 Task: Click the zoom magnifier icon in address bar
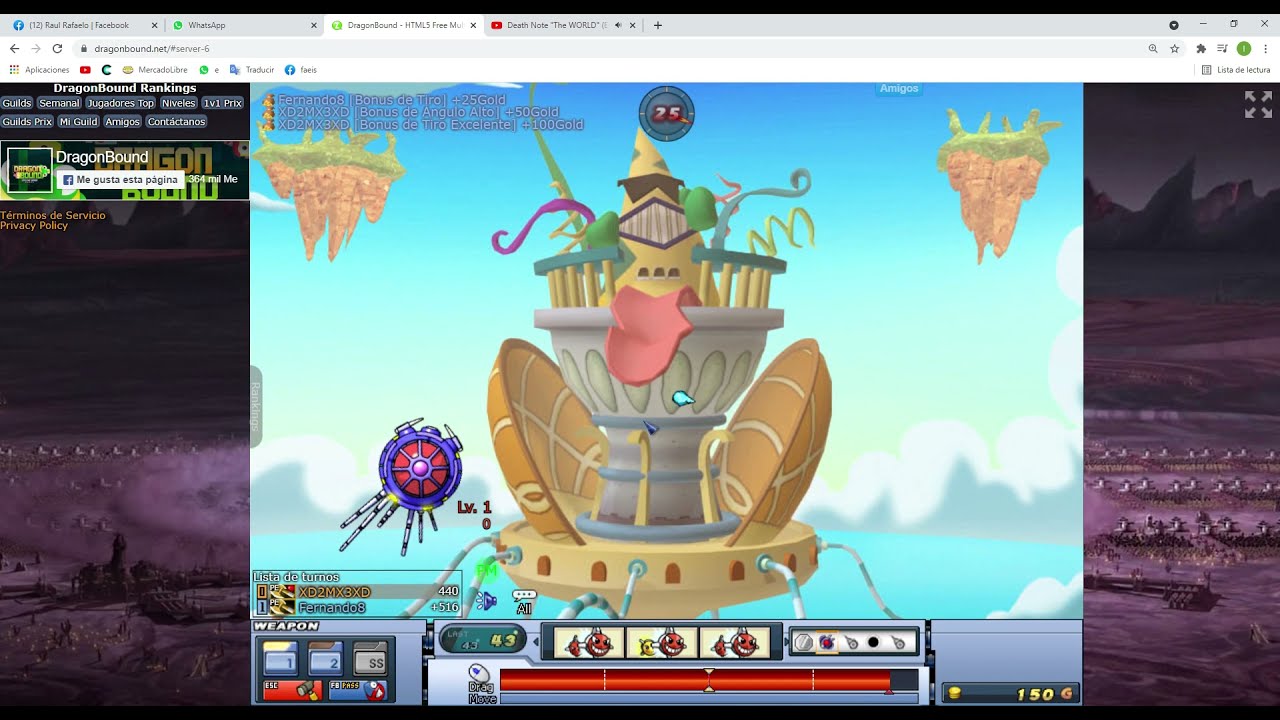click(x=1153, y=48)
